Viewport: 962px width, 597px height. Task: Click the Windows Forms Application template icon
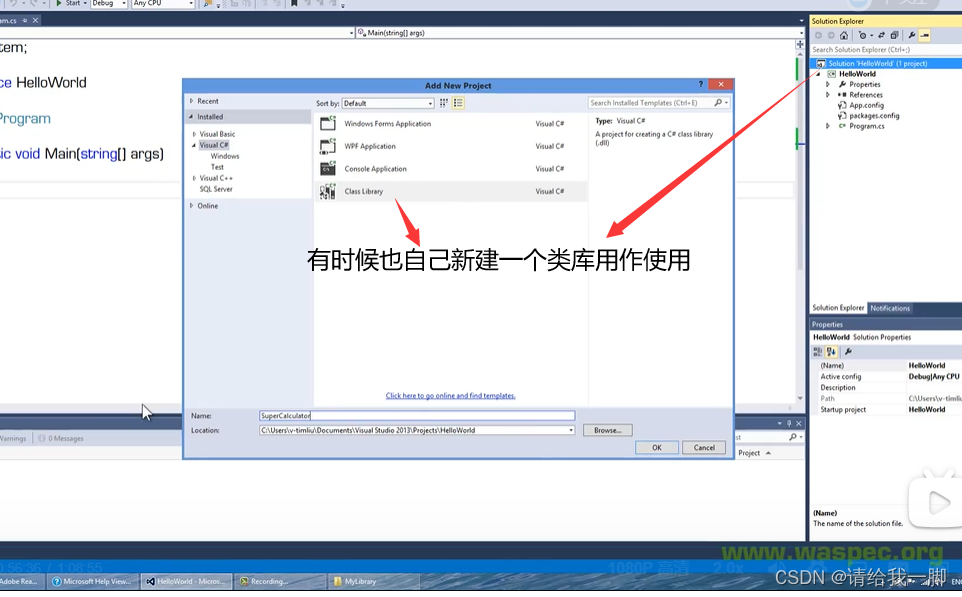coord(328,123)
